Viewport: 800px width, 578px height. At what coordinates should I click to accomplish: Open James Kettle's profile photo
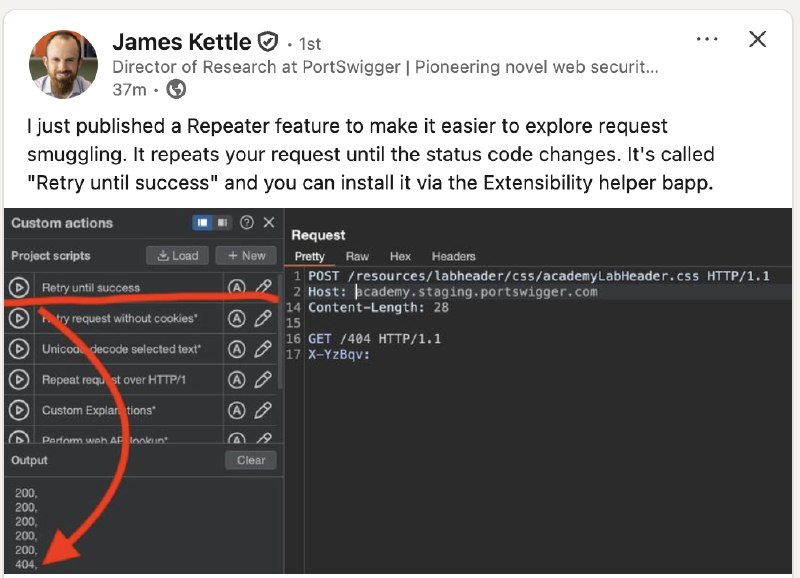point(64,64)
